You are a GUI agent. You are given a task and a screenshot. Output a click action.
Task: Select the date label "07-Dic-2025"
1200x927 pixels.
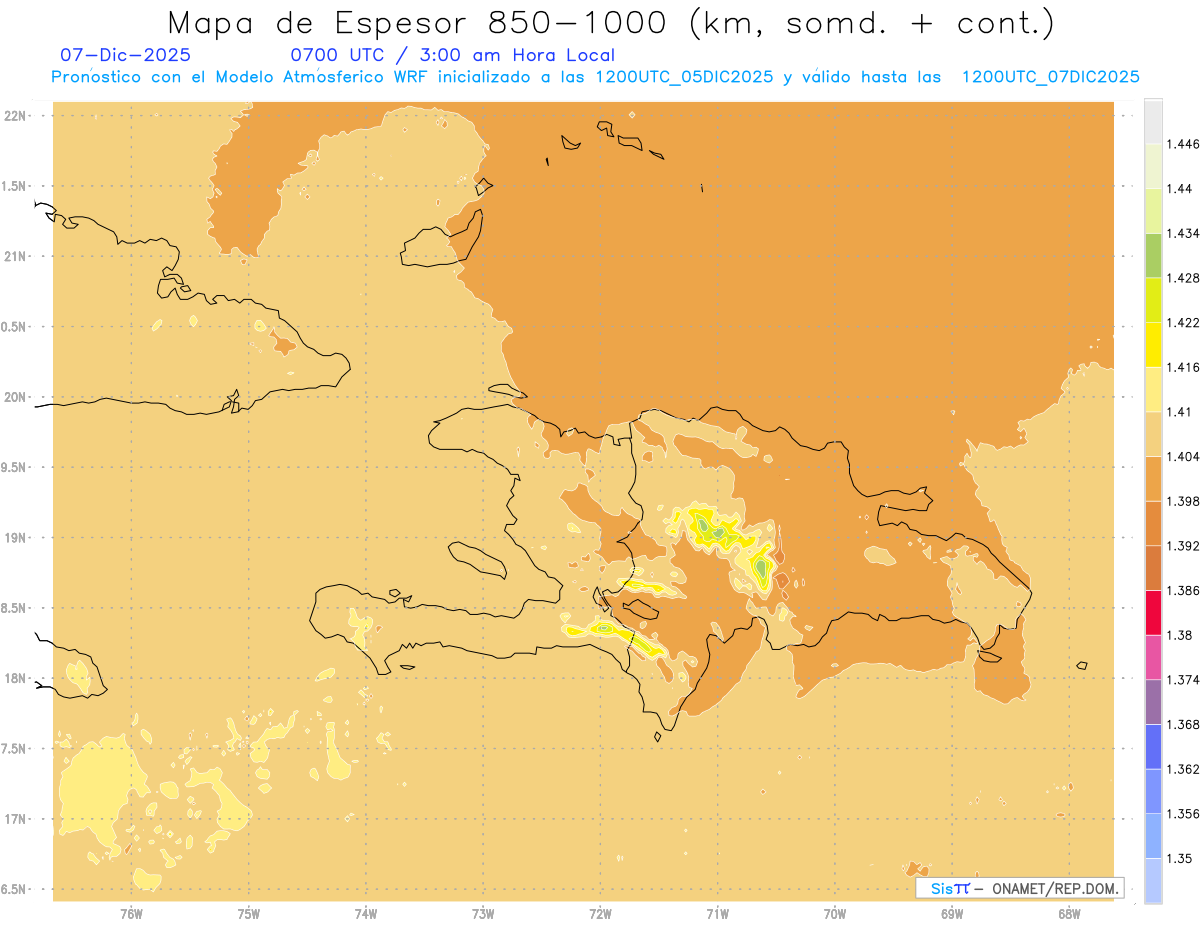(x=125, y=55)
